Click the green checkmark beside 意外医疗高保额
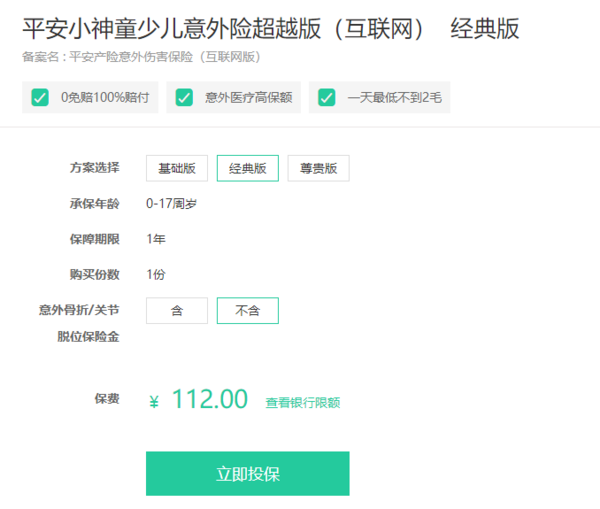 [x=184, y=97]
